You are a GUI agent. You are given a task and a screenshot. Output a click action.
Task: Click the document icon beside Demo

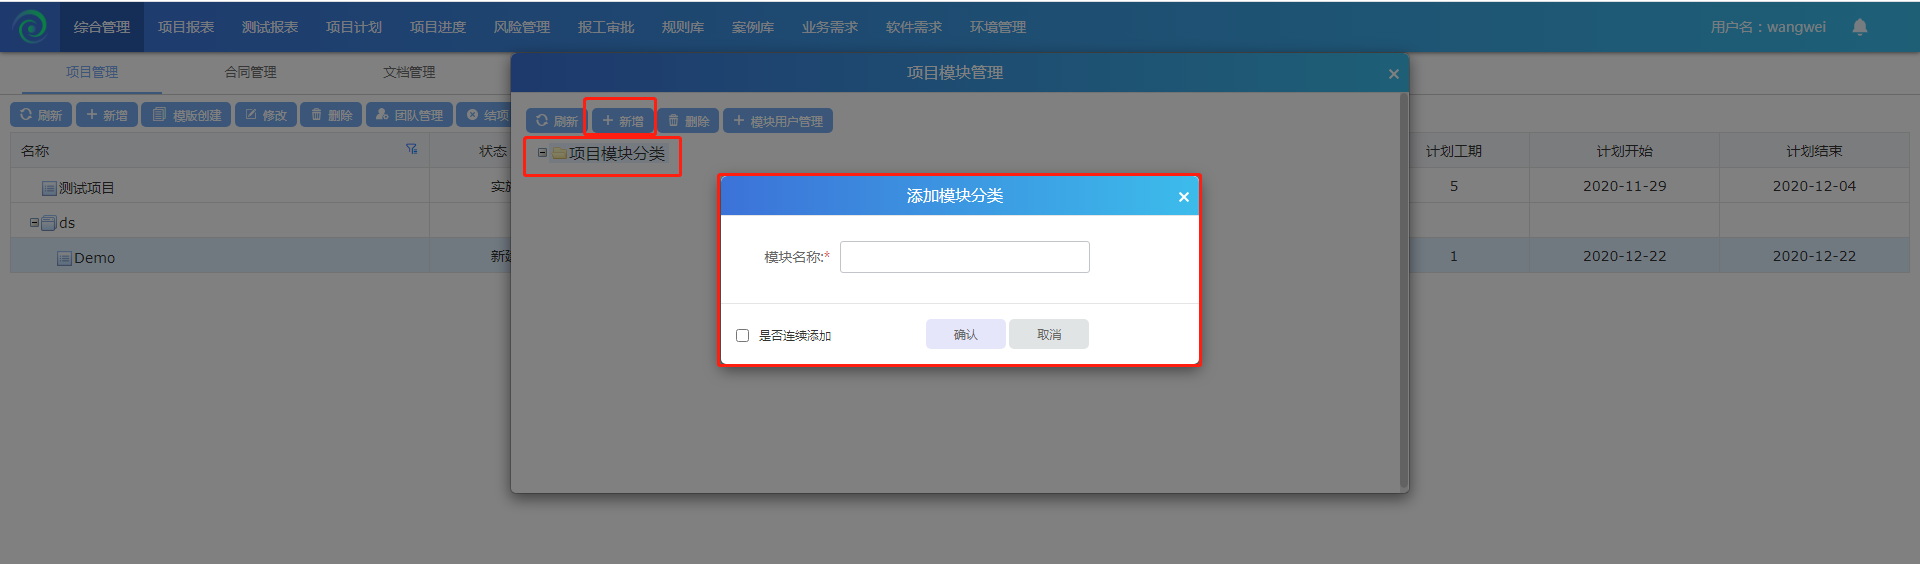point(64,258)
